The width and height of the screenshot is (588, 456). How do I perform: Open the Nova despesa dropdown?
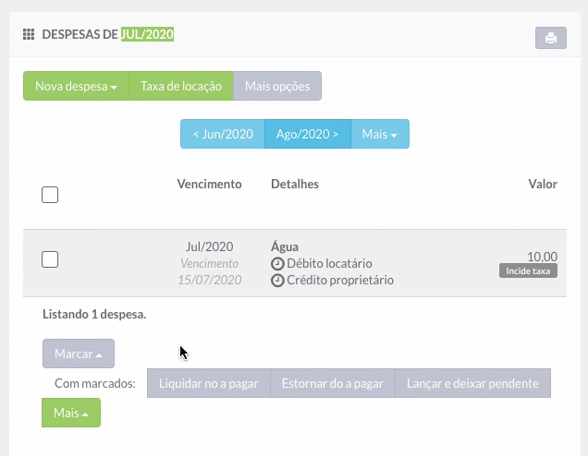76,86
